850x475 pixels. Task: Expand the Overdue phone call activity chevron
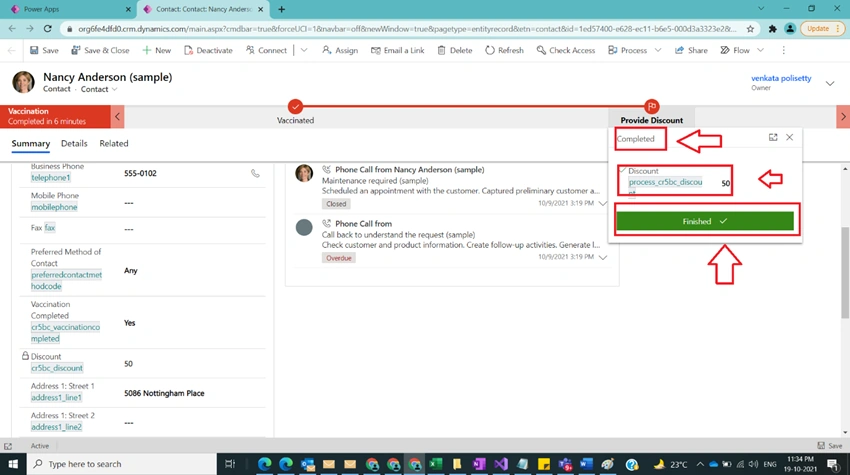tap(603, 257)
